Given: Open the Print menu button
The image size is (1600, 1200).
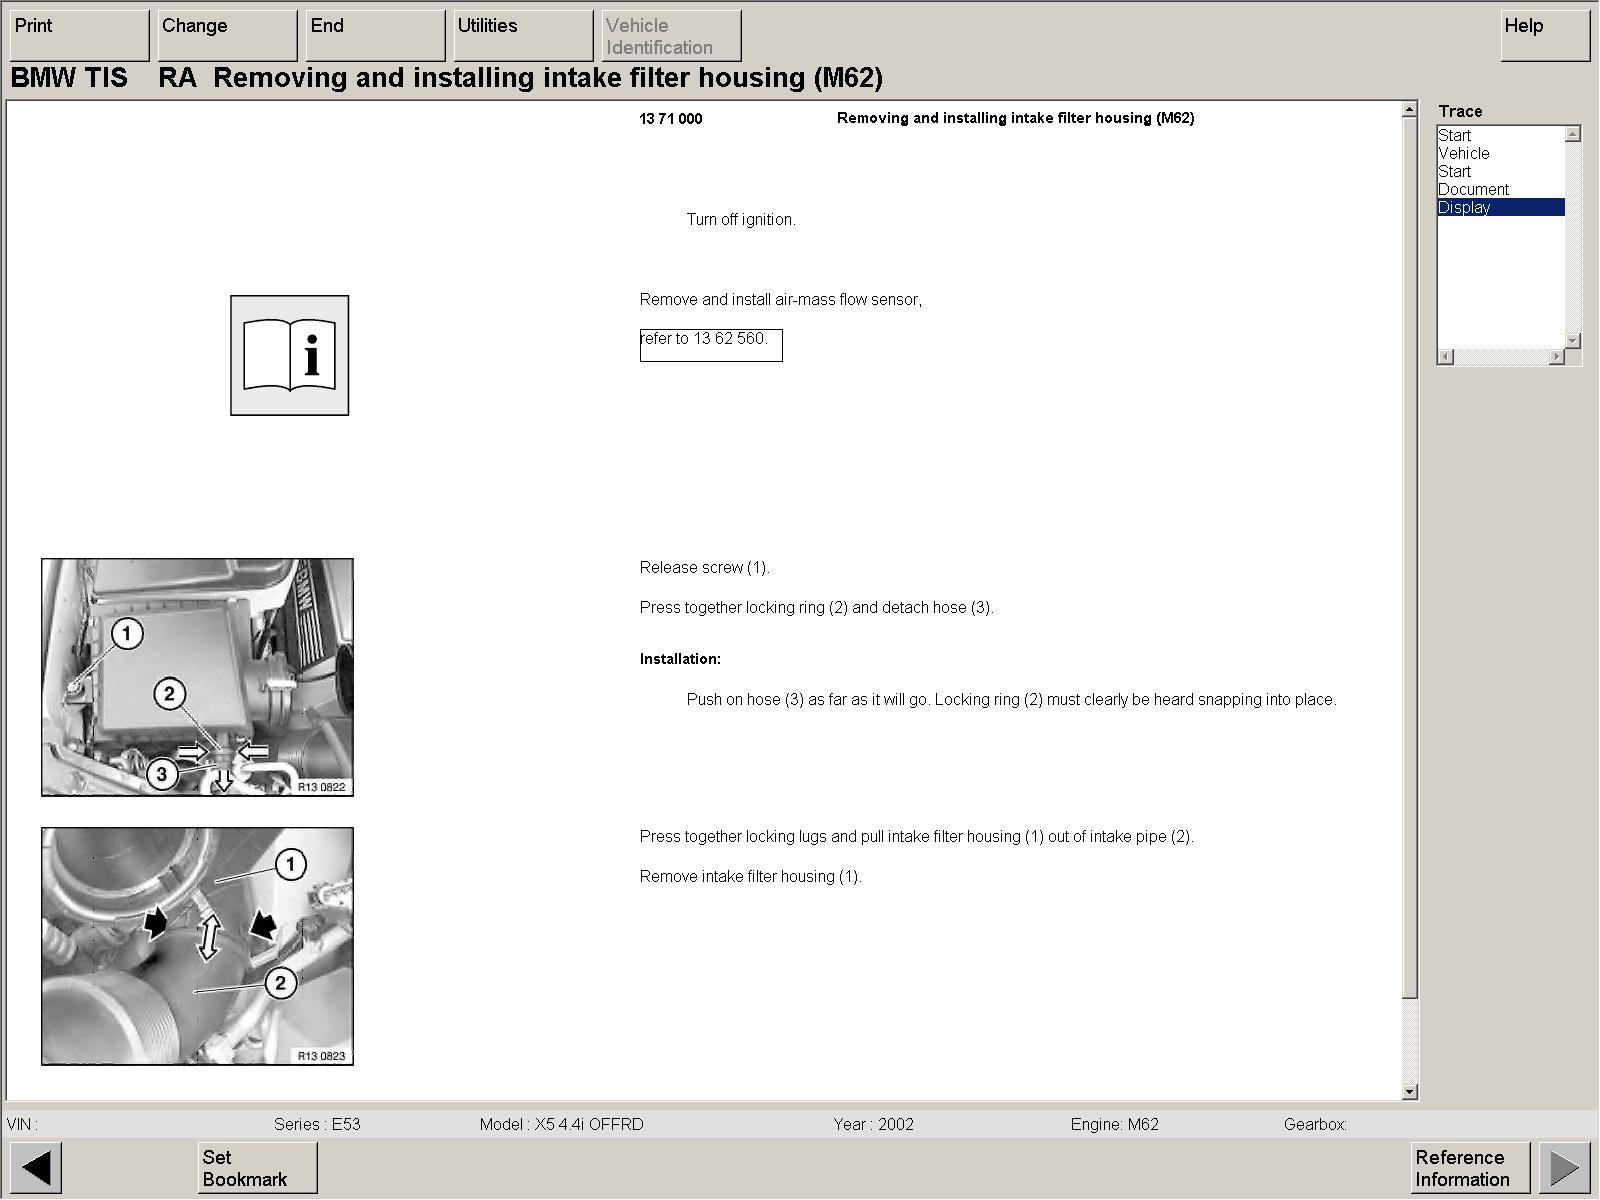Looking at the screenshot, I should pyautogui.click(x=79, y=35).
